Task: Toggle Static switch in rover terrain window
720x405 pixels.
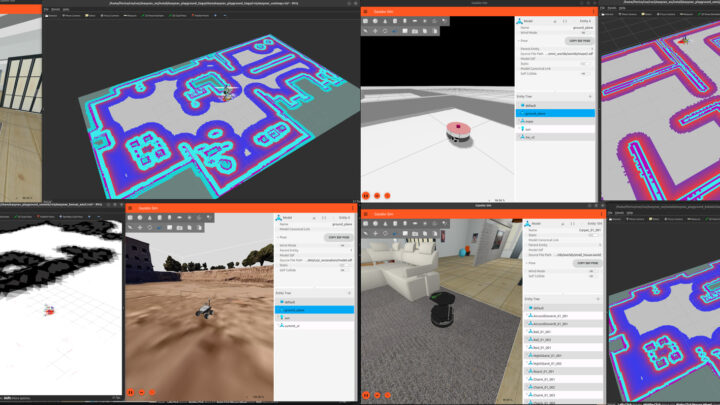Action: [343, 265]
